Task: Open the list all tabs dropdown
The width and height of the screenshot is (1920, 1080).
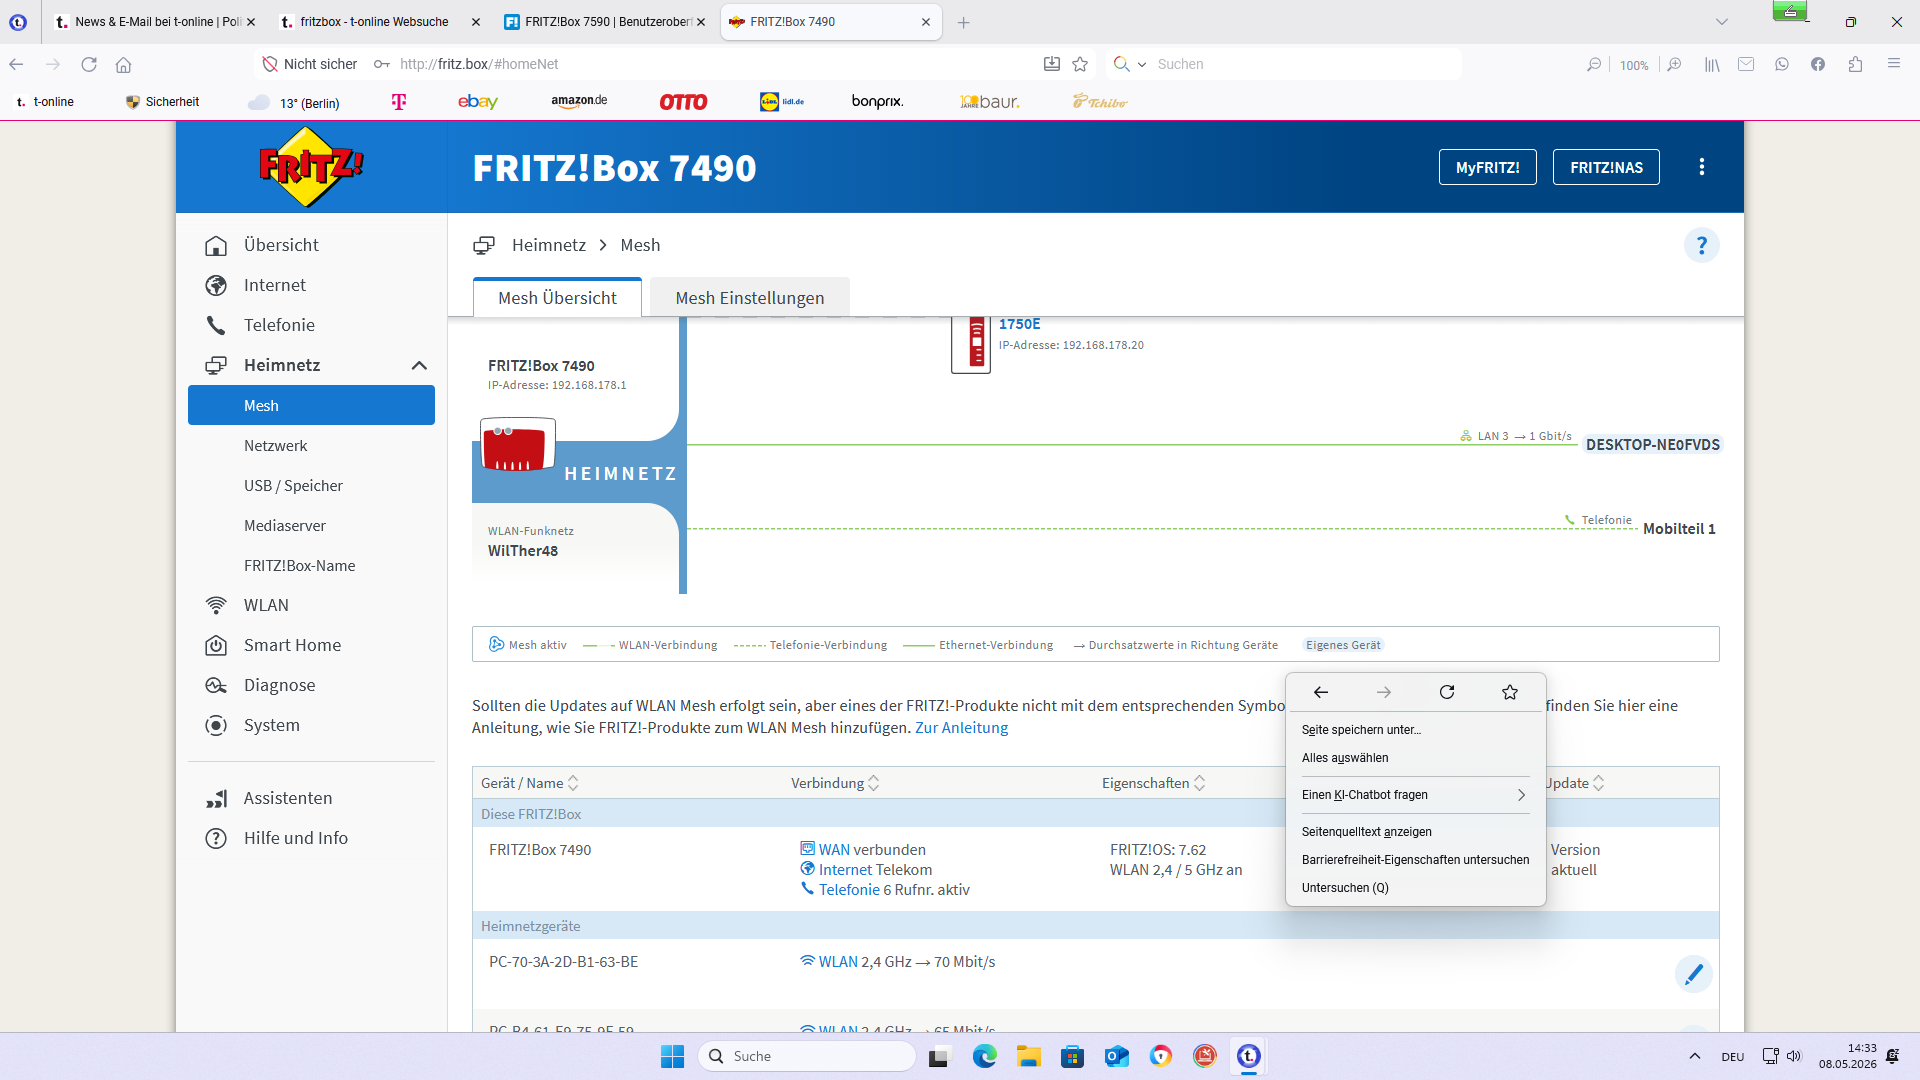Action: coord(1721,22)
